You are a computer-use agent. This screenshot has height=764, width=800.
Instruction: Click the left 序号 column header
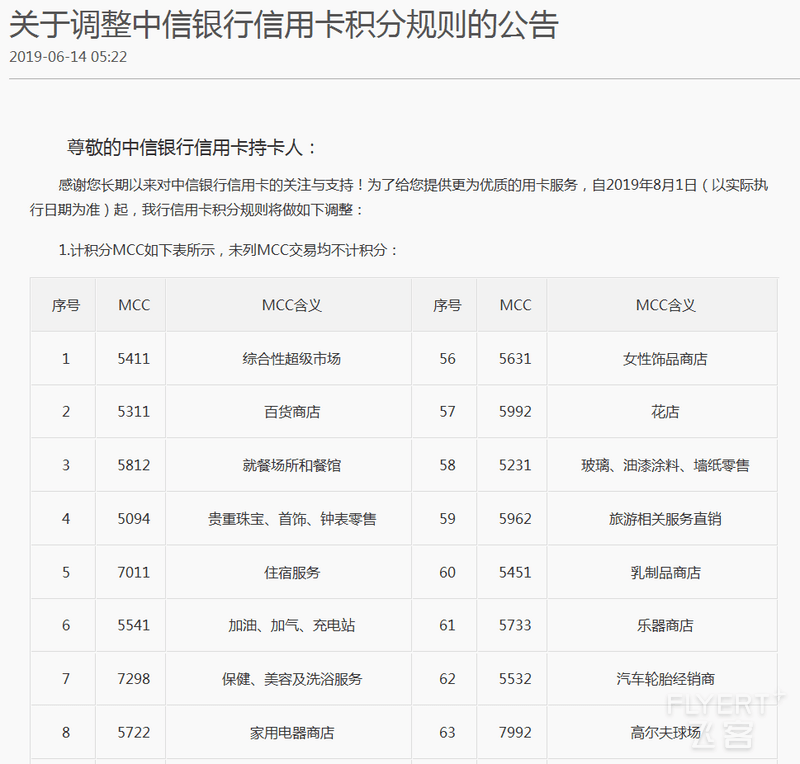(66, 305)
